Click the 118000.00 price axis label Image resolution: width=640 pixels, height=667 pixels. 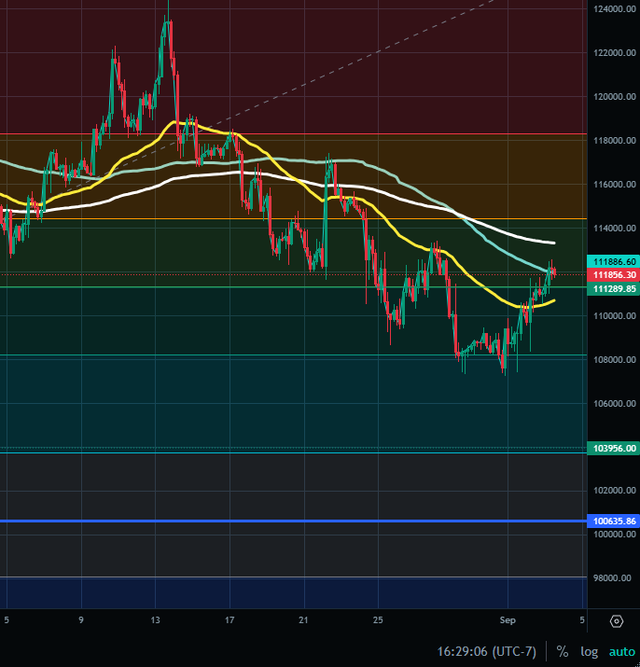coord(614,140)
